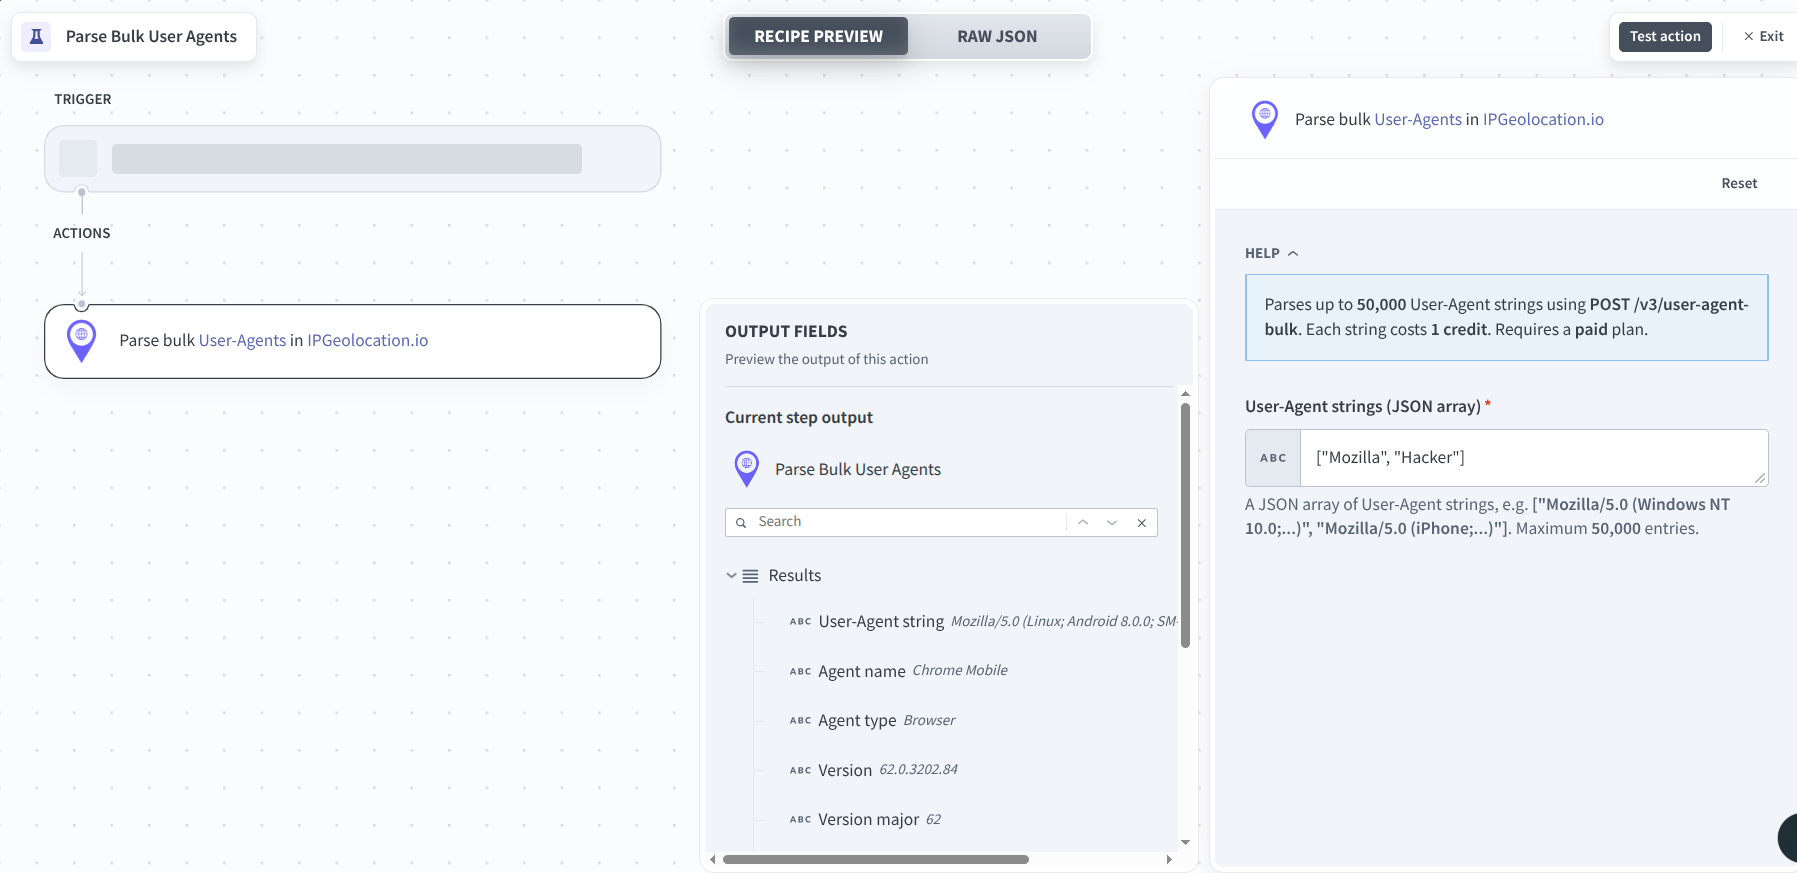The width and height of the screenshot is (1797, 873).
Task: Click the scroll-up arrow of output panel
Action: tap(1185, 394)
